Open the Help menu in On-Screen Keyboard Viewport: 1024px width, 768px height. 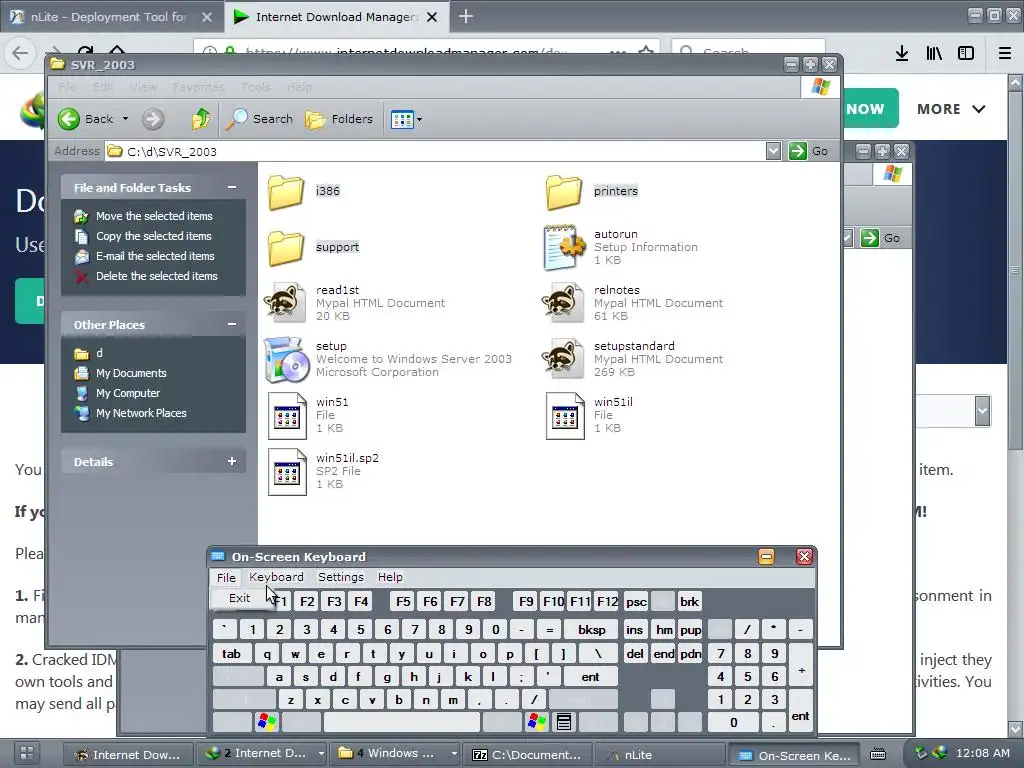point(390,577)
